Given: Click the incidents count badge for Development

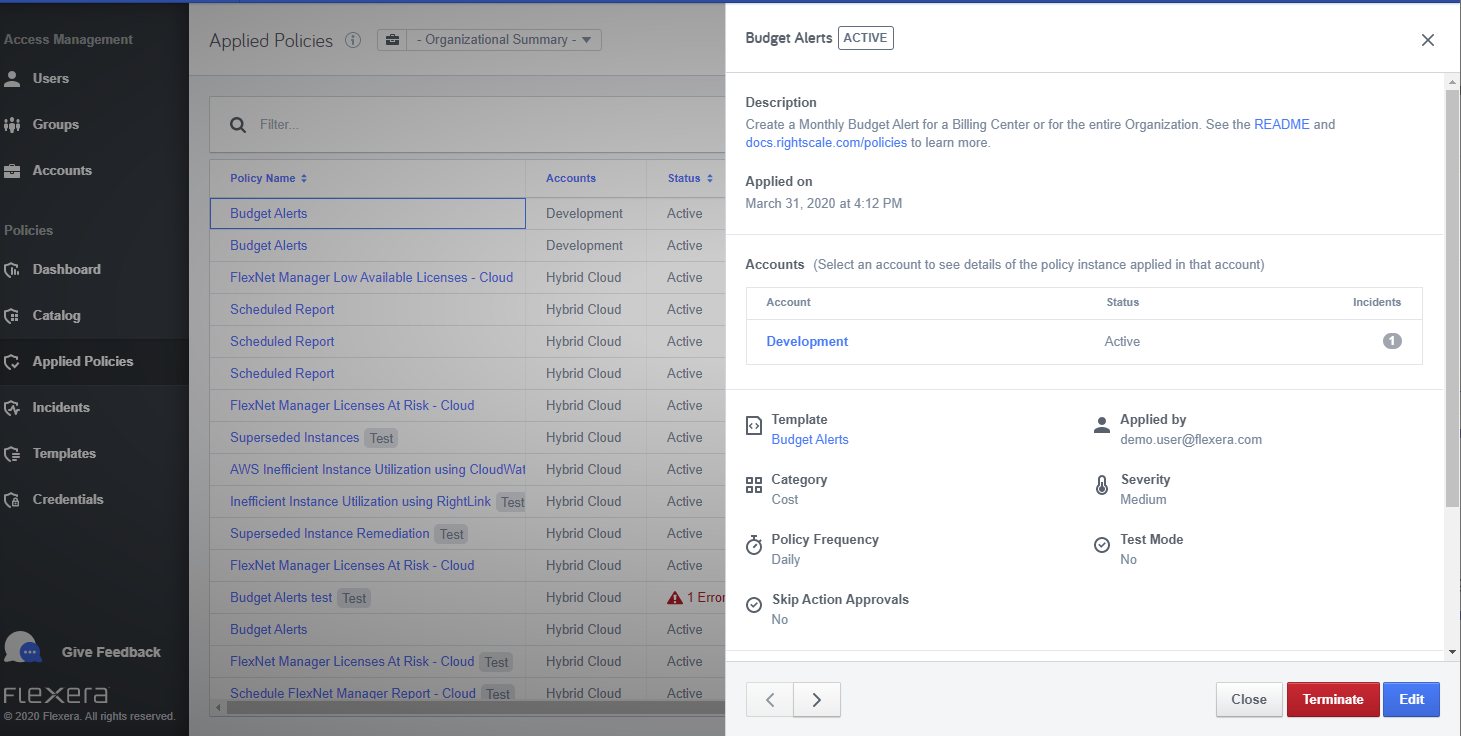Looking at the screenshot, I should tap(1392, 341).
